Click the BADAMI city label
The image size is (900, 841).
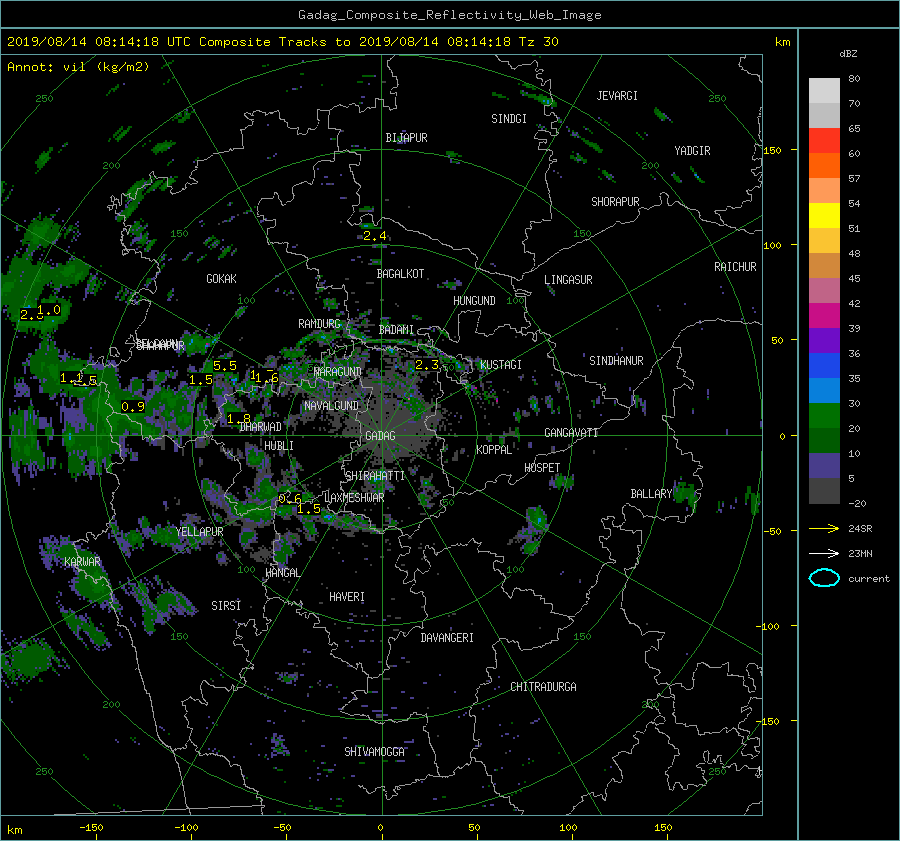click(x=396, y=330)
